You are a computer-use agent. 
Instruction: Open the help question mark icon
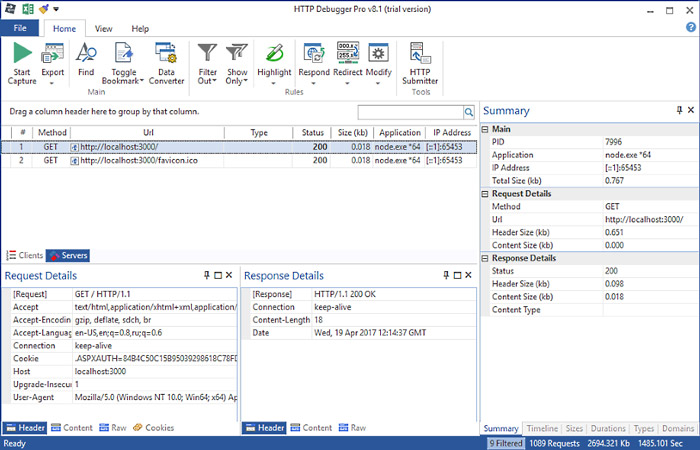point(690,28)
